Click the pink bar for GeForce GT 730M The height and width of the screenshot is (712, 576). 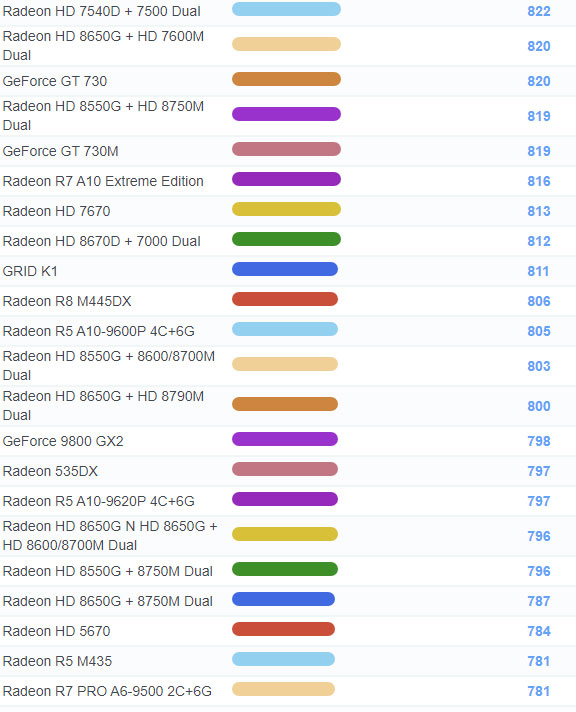[x=286, y=149]
